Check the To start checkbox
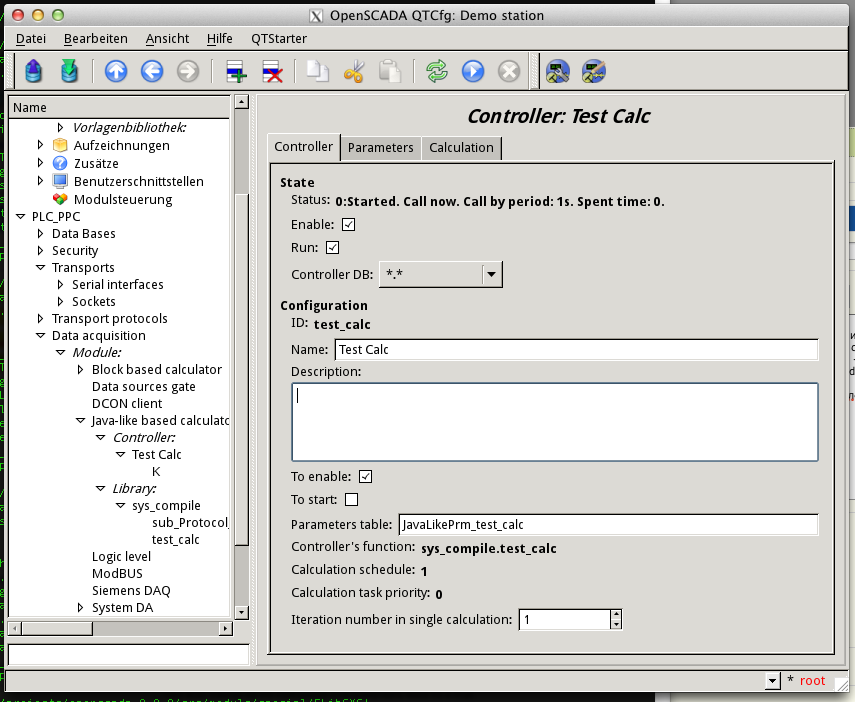Viewport: 855px width, 702px height. click(x=351, y=500)
